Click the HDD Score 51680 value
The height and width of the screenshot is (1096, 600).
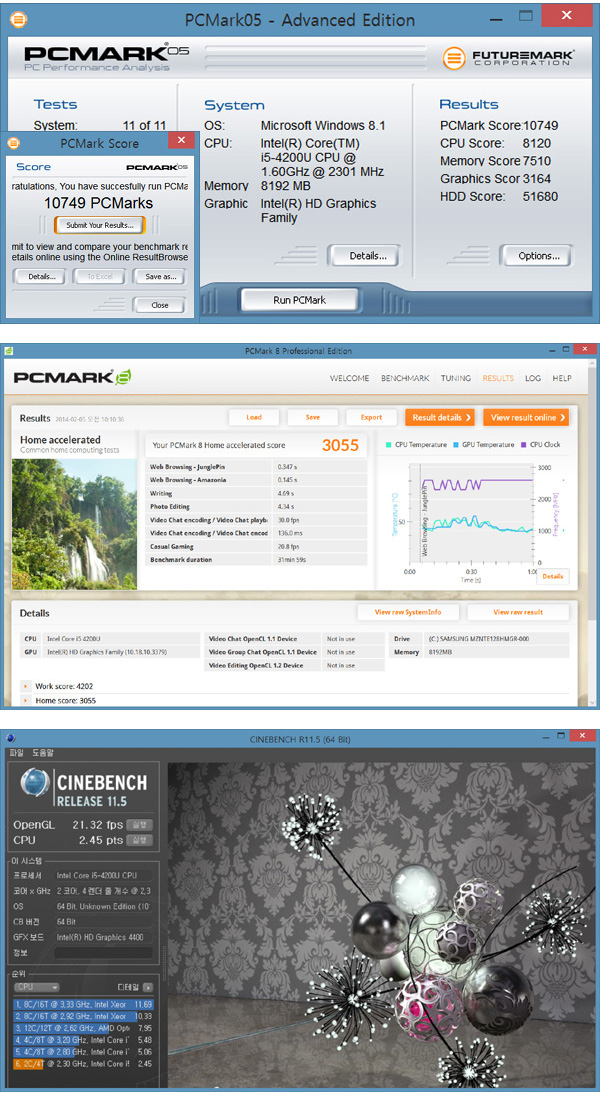click(540, 196)
